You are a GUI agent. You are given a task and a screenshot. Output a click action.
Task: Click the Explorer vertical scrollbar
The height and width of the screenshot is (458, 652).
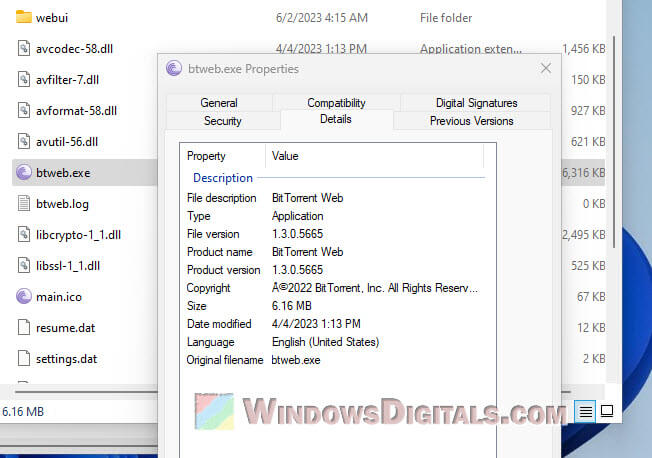click(x=614, y=141)
